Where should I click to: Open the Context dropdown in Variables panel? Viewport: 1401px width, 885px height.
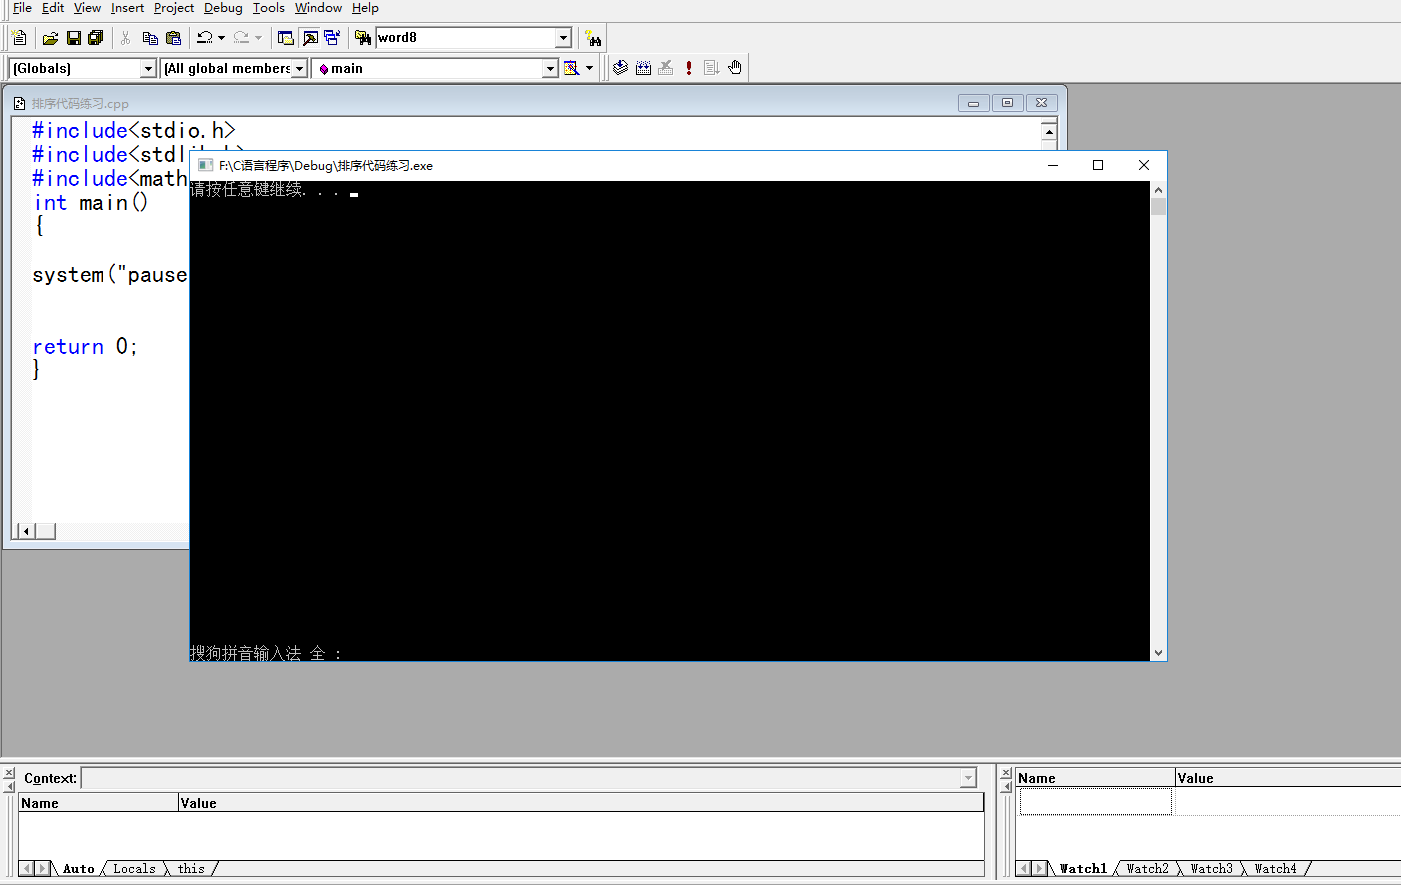(968, 778)
